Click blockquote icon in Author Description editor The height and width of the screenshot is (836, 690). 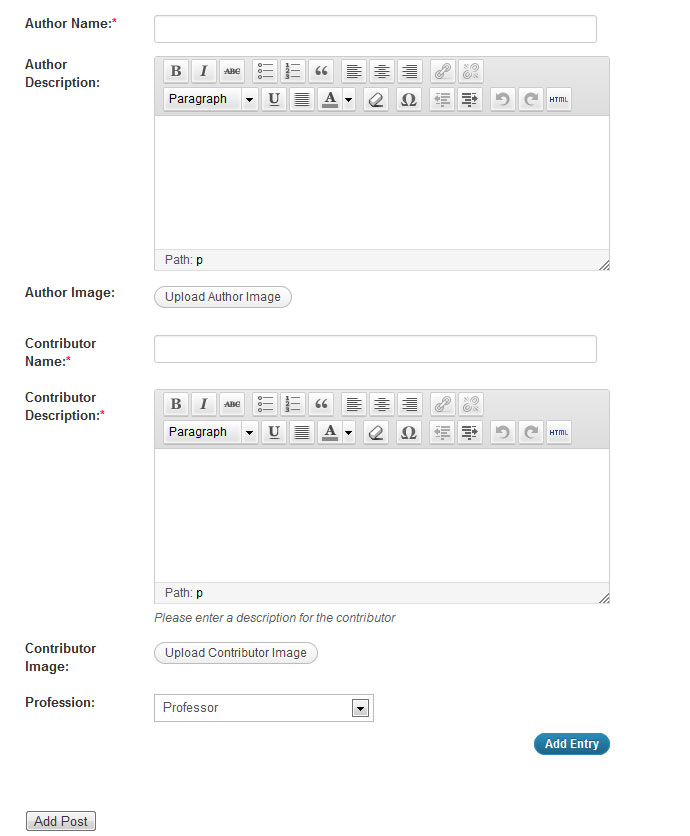click(x=321, y=71)
